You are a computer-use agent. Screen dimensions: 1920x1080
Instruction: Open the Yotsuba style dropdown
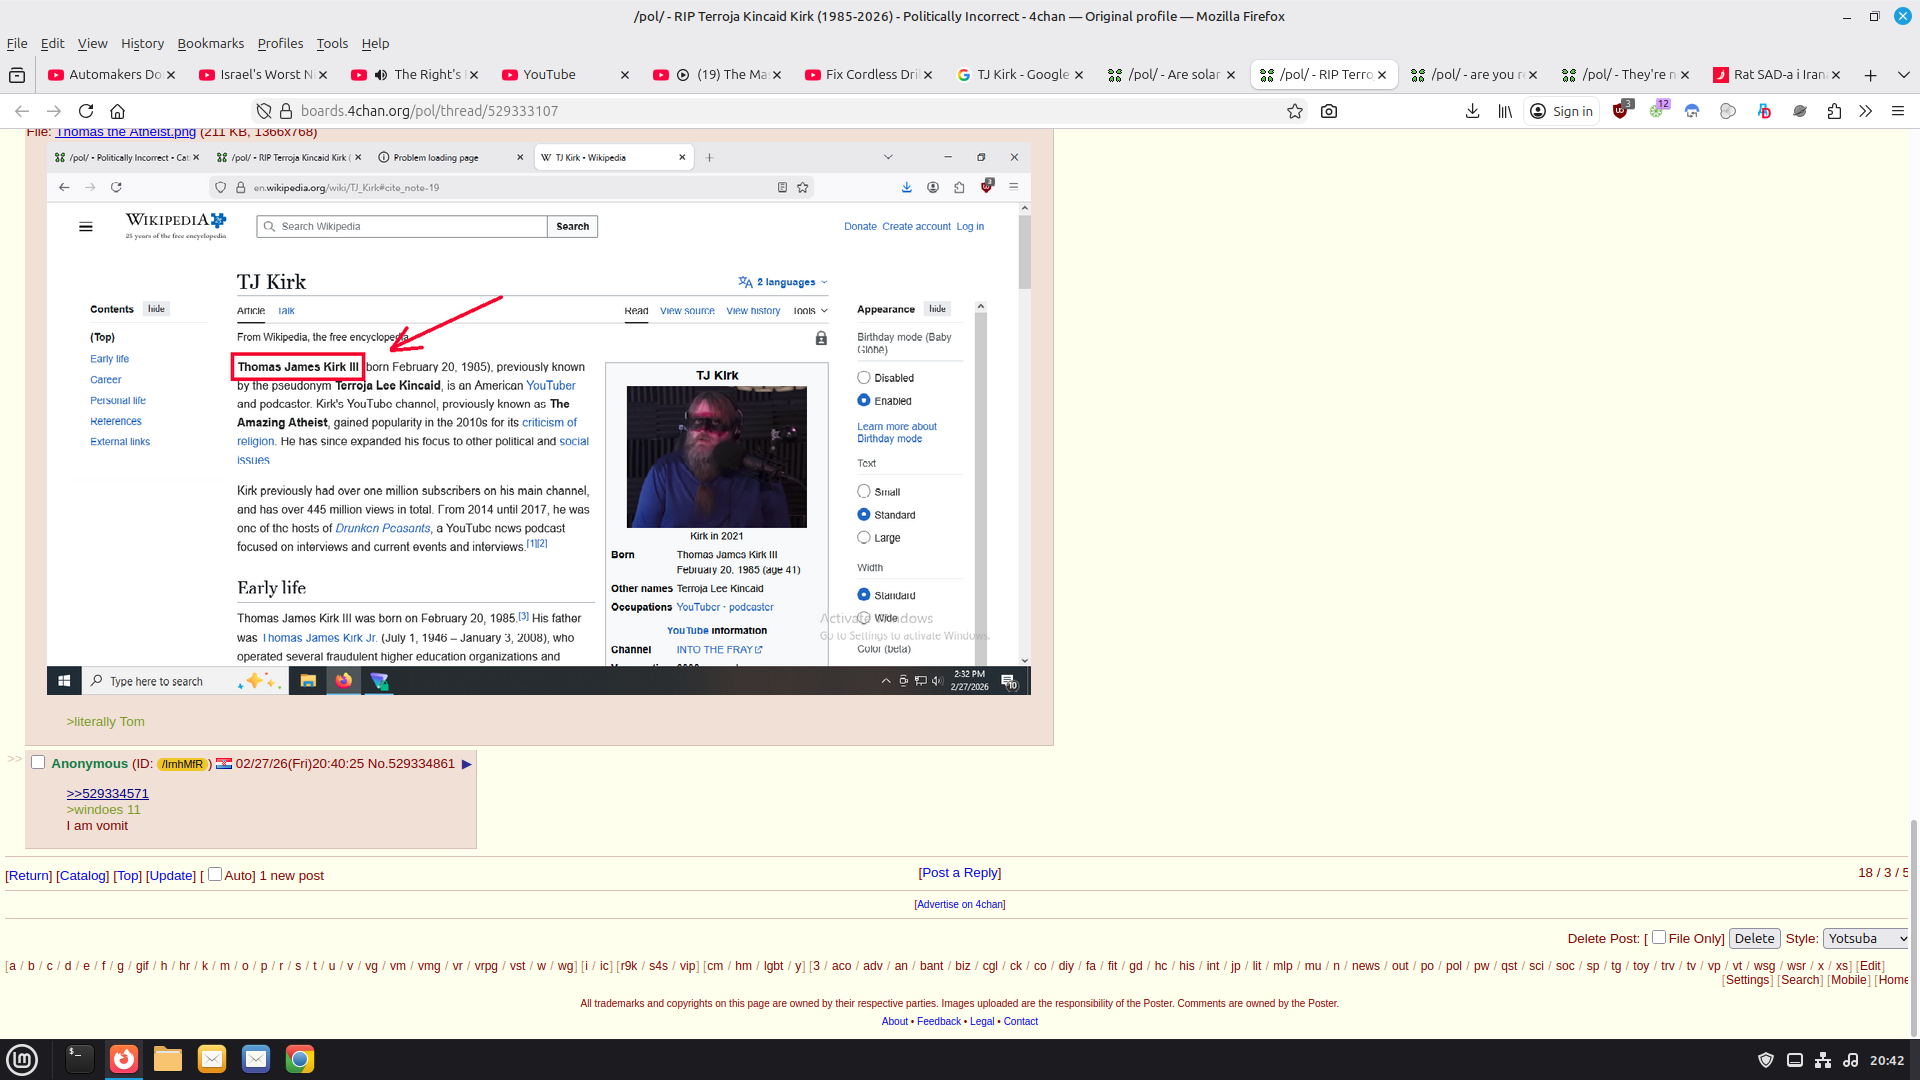[x=1866, y=938]
